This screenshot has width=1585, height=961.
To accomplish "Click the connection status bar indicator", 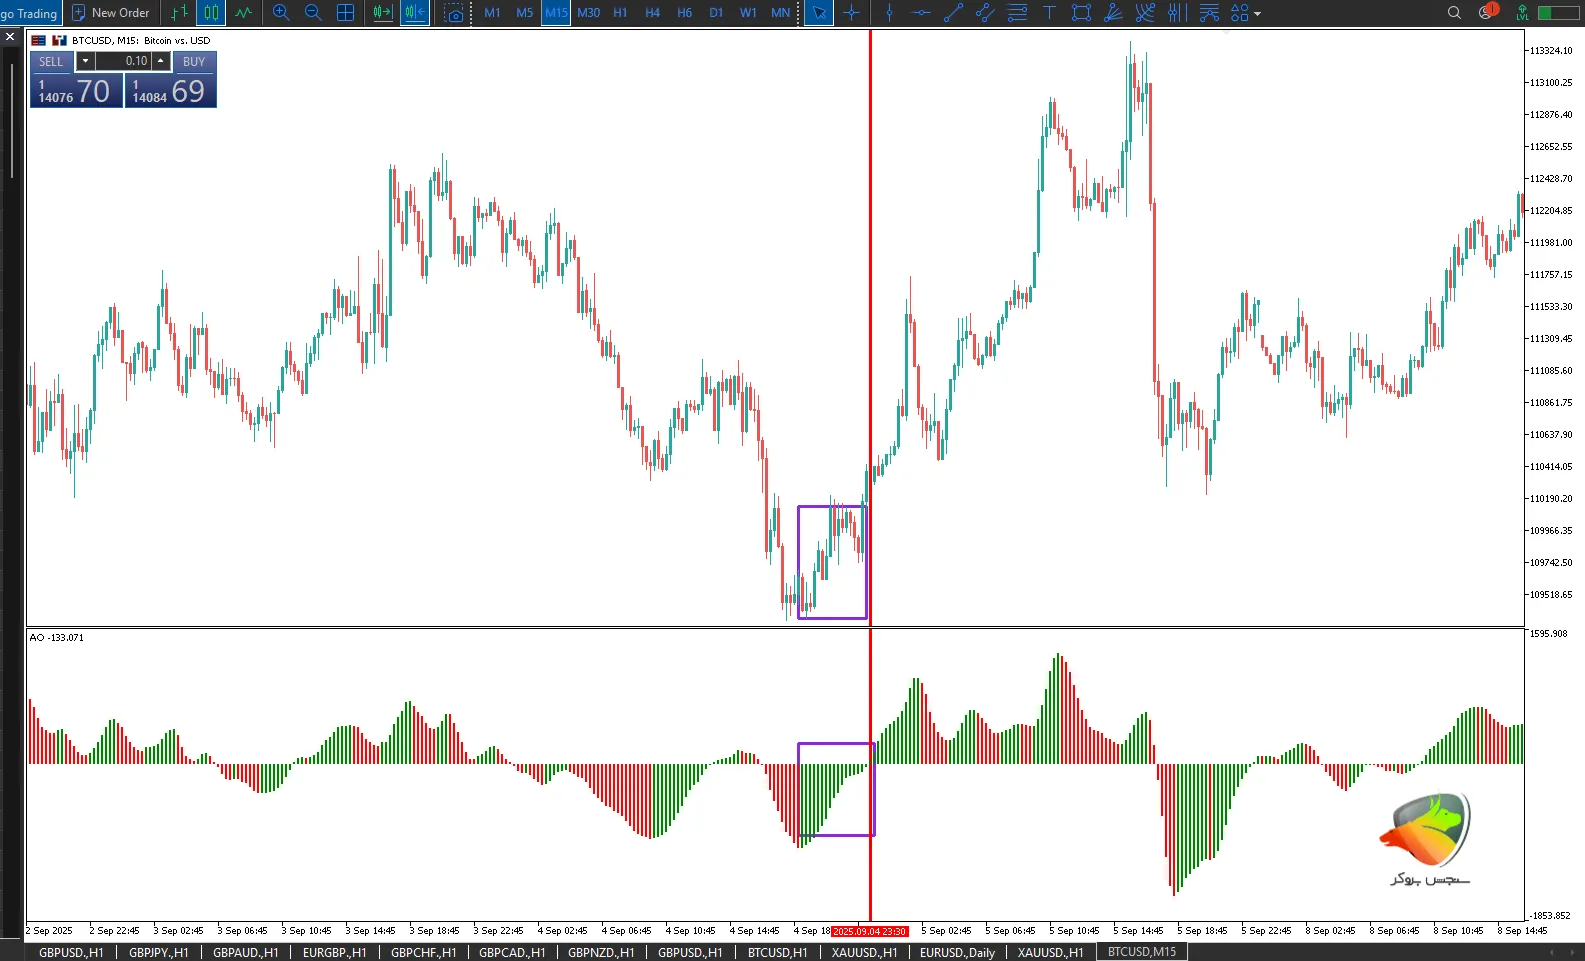I will tap(1557, 13).
